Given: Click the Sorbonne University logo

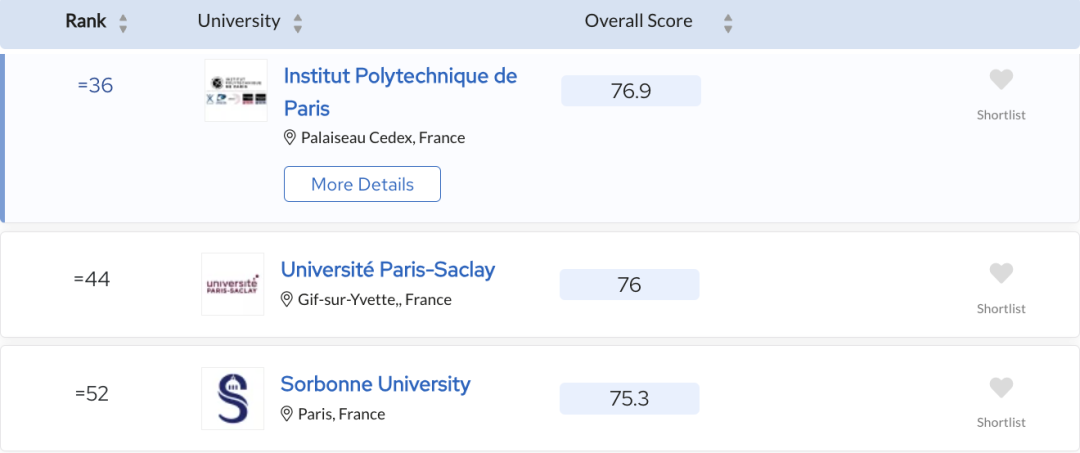Looking at the screenshot, I should click(232, 398).
